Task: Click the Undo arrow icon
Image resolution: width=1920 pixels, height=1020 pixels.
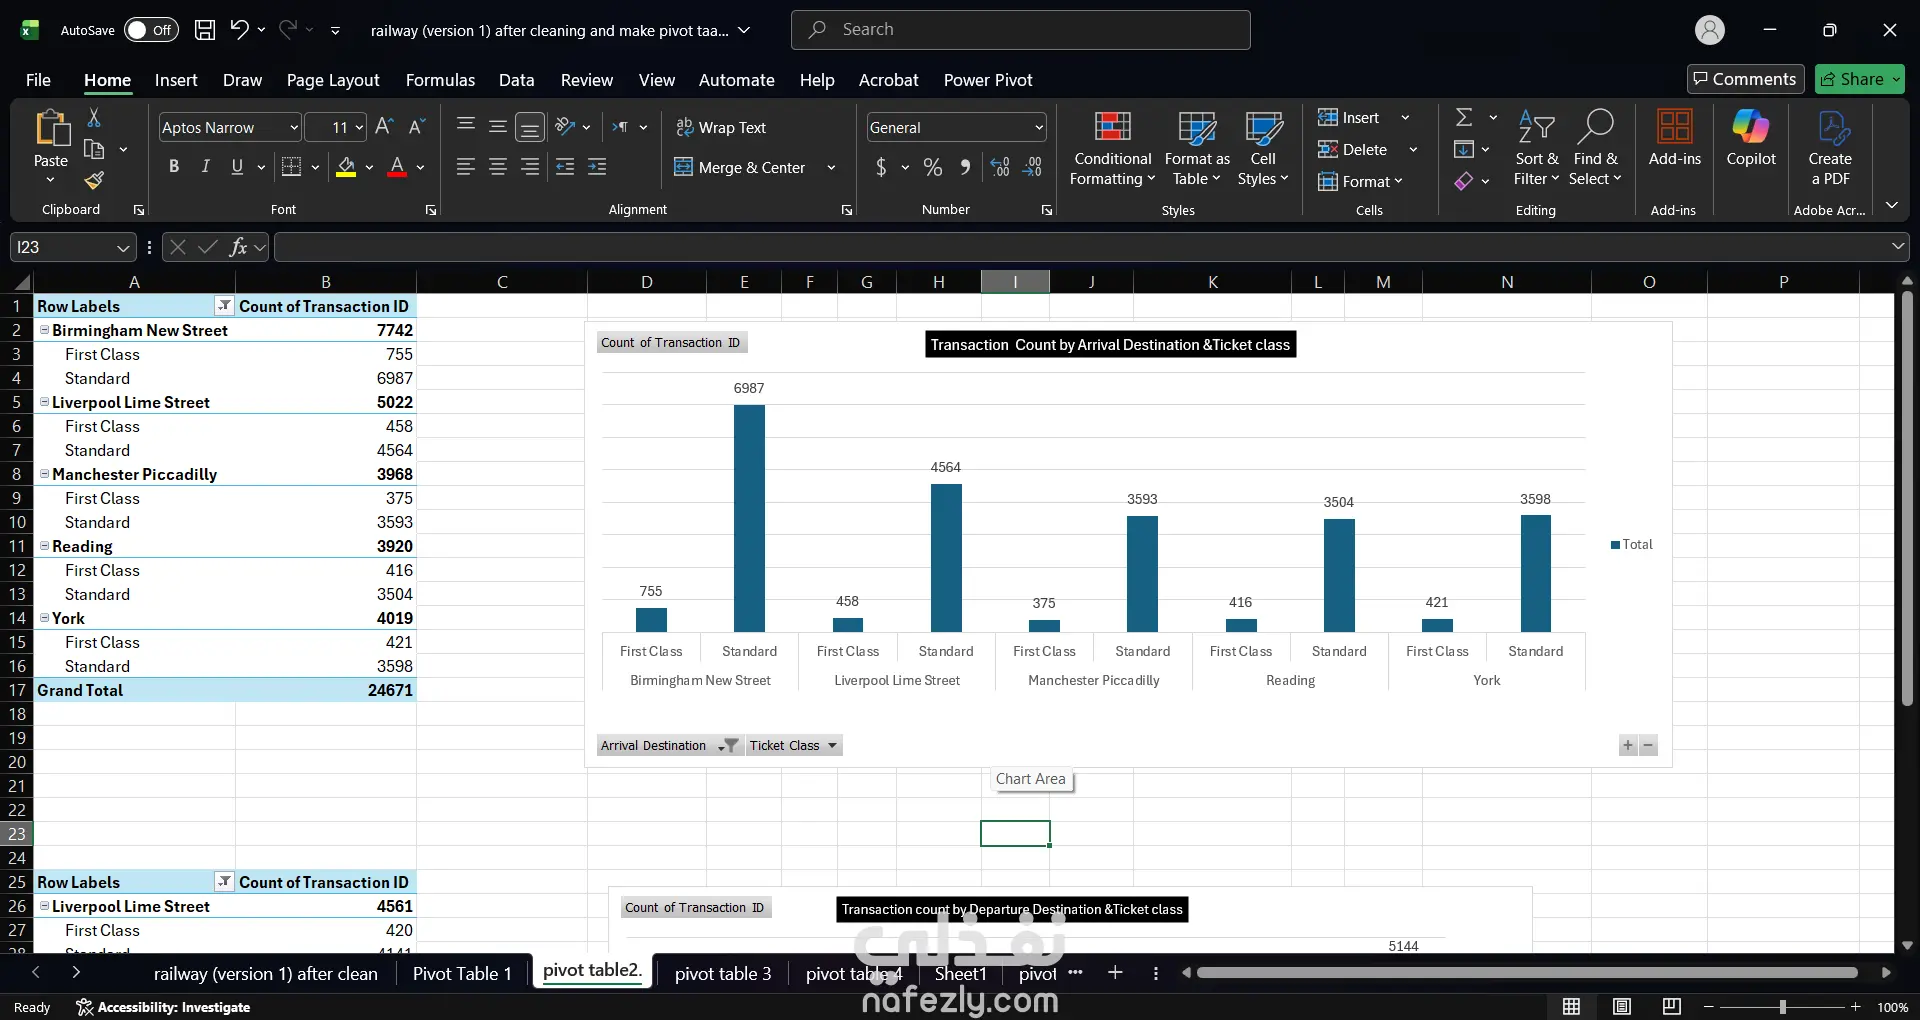Action: coord(239,30)
